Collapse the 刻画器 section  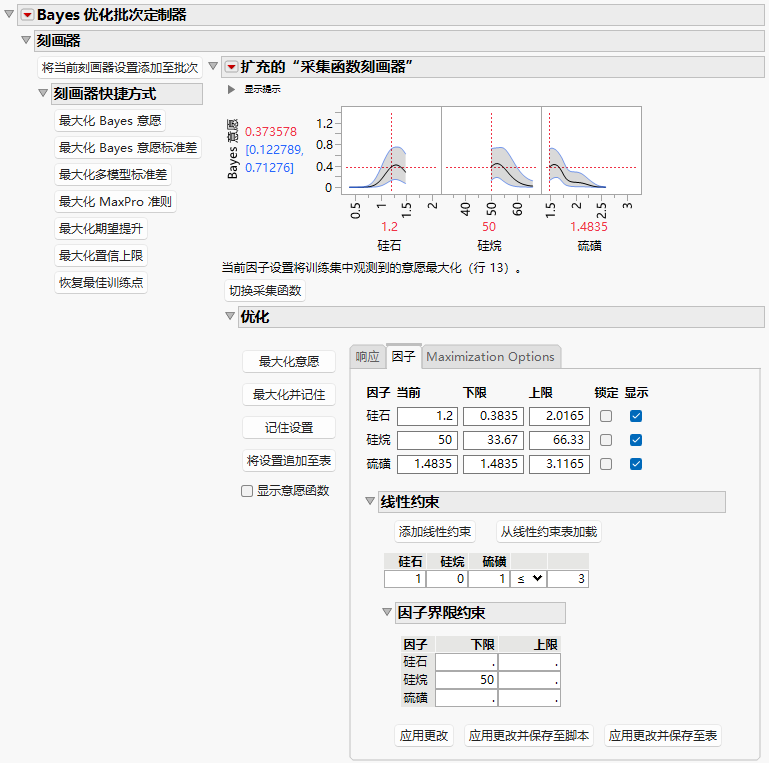(26, 40)
